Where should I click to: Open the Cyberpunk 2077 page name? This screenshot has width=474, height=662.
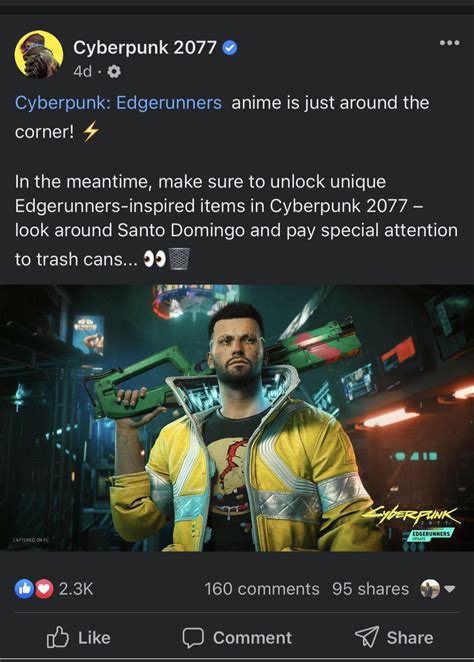[x=145, y=47]
